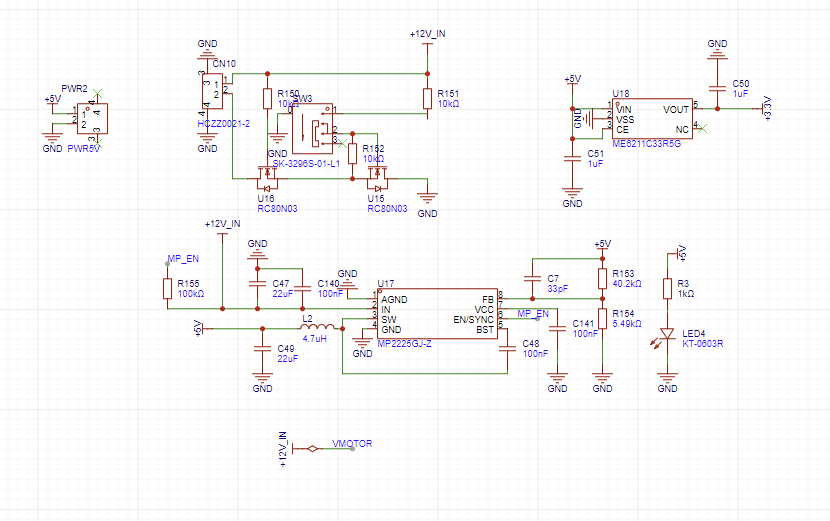Click the 1kΩ value of R3

click(x=685, y=294)
